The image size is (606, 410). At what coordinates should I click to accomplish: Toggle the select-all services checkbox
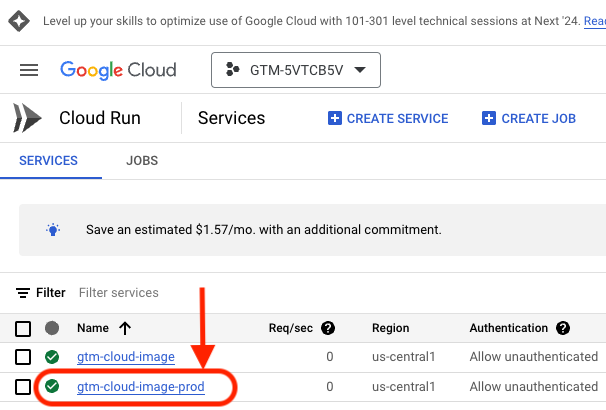[x=23, y=328]
